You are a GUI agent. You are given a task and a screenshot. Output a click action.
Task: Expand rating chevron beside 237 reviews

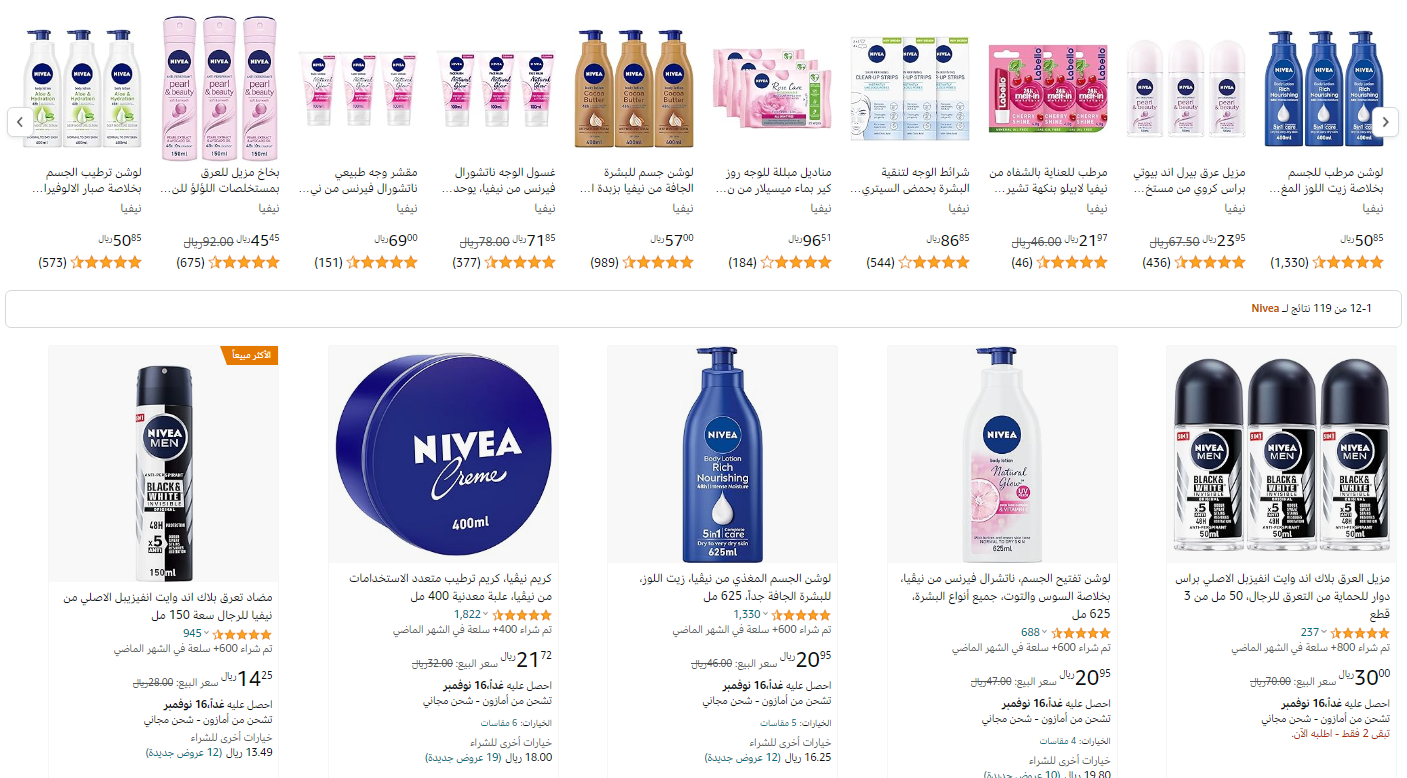(1324, 633)
